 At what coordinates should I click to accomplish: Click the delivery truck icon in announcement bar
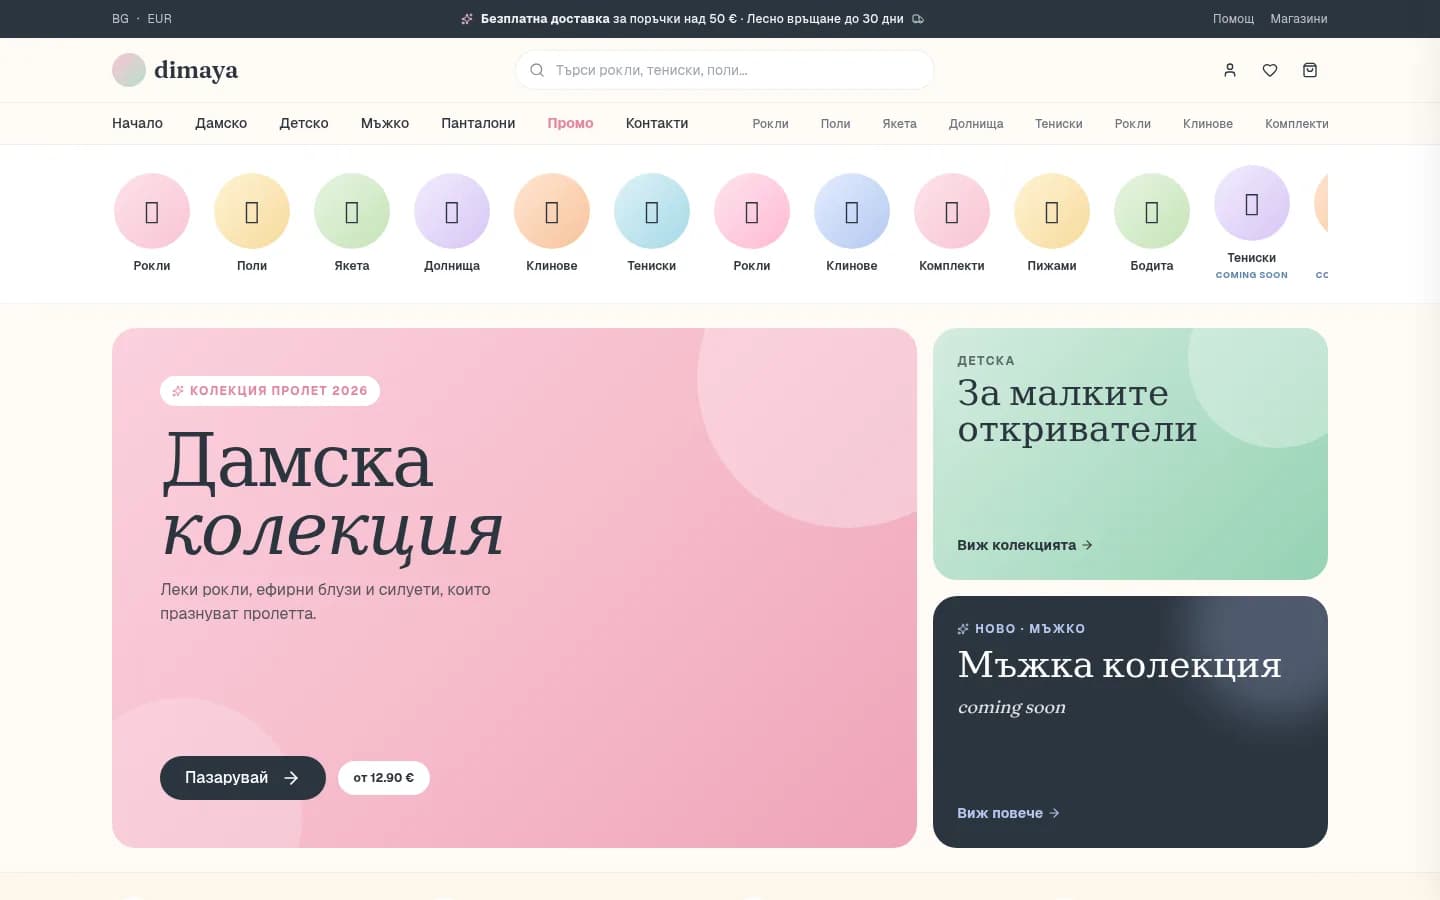pyautogui.click(x=918, y=19)
